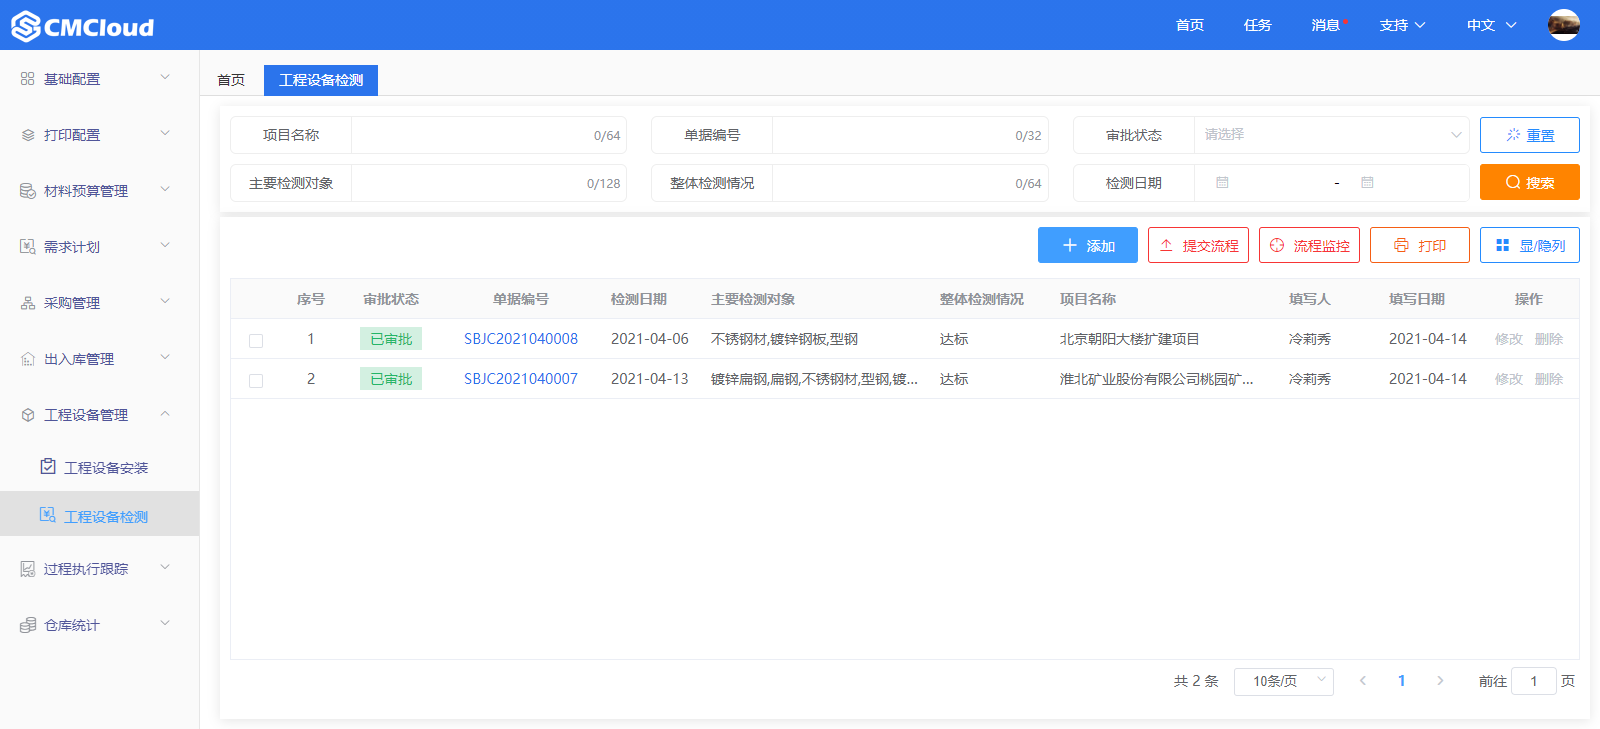Open the 支持 dropdown in header
Screen dimensions: 1600x729
(x=1402, y=25)
